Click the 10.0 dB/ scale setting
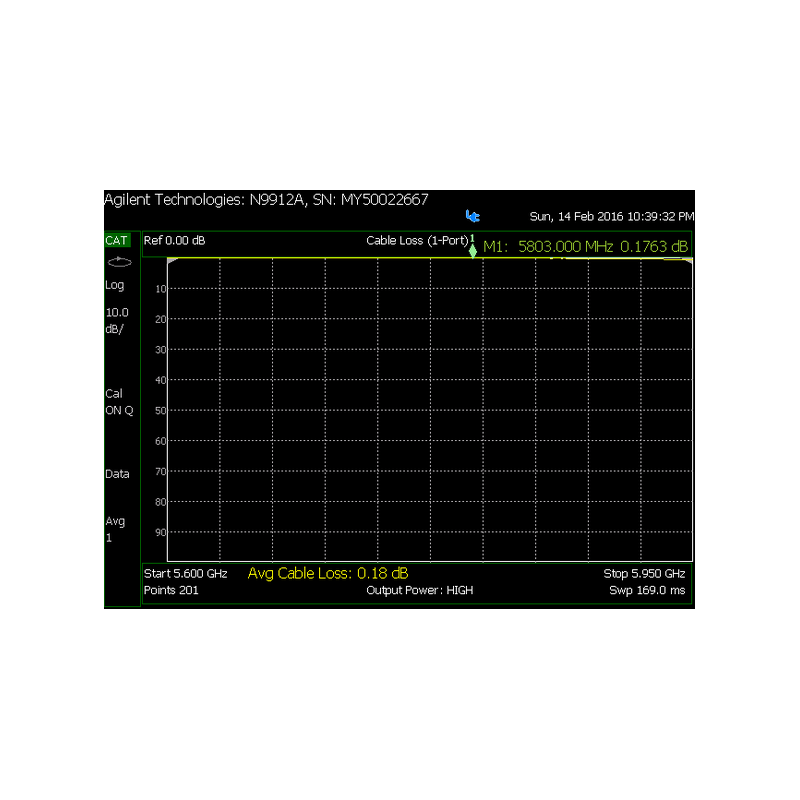Viewport: 800px width, 800px height. pos(117,321)
